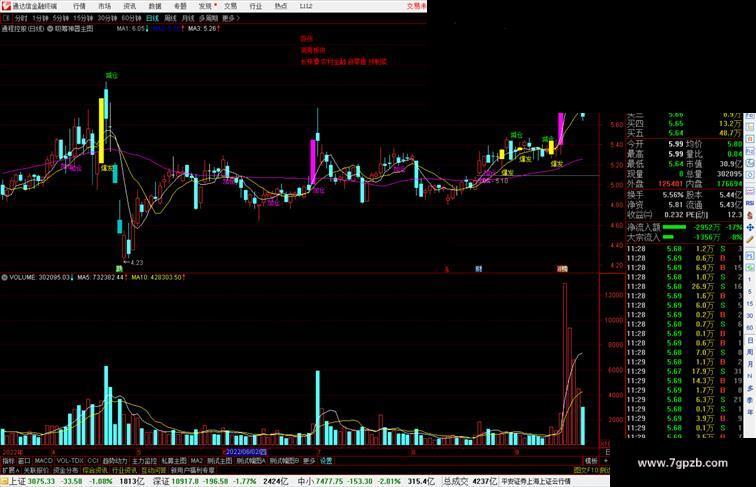The height and width of the screenshot is (487, 756).
Task: Open the 发现 menu
Action: click(x=205, y=6)
